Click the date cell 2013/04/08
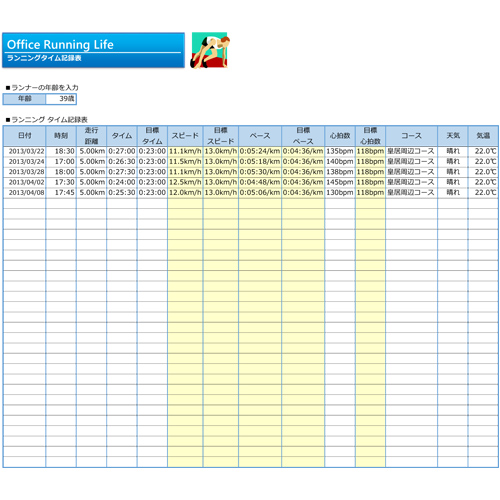This screenshot has height=500, width=500. [x=24, y=193]
